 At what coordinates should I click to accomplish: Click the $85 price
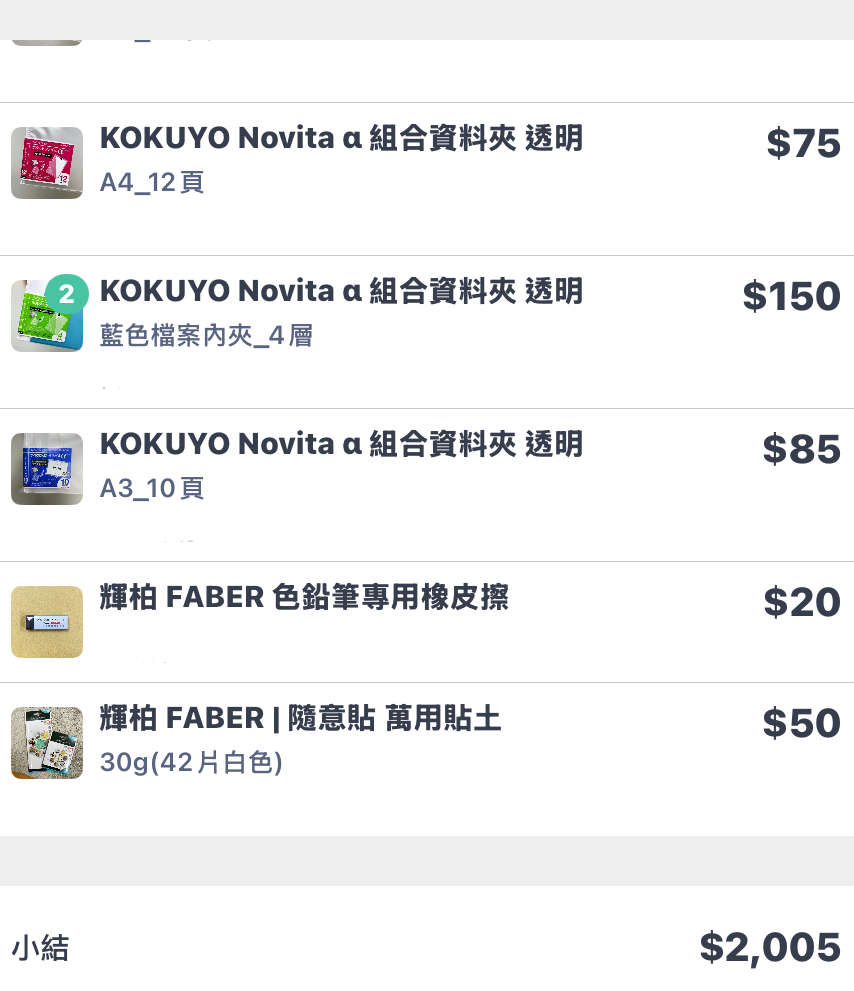(801, 450)
